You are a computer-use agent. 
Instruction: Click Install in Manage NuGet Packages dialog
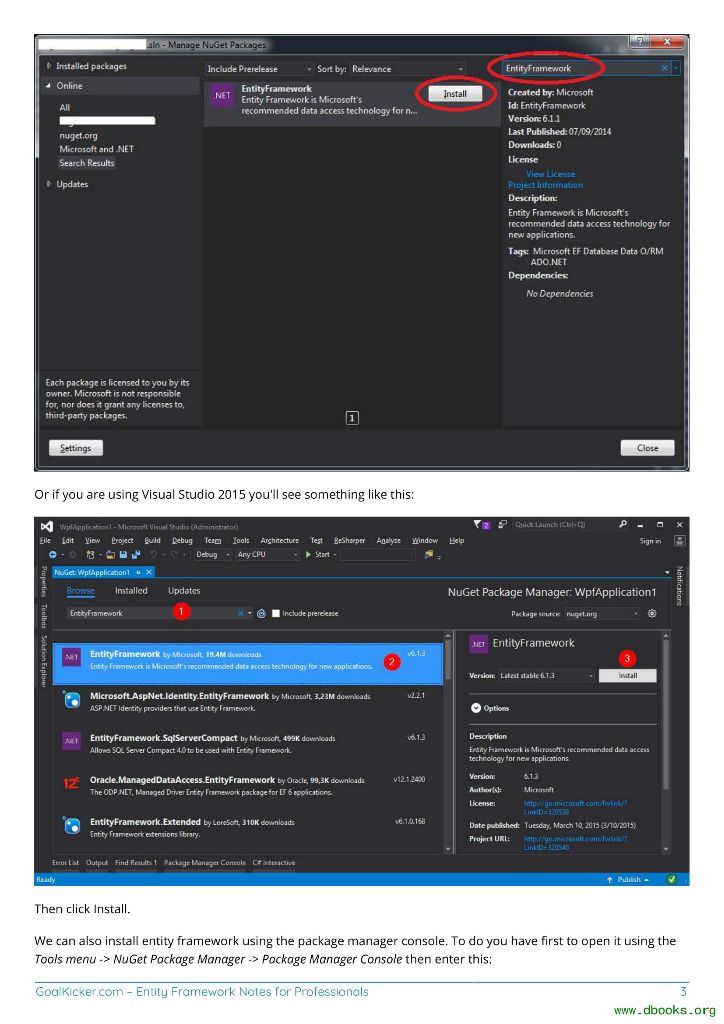pyautogui.click(x=455, y=94)
